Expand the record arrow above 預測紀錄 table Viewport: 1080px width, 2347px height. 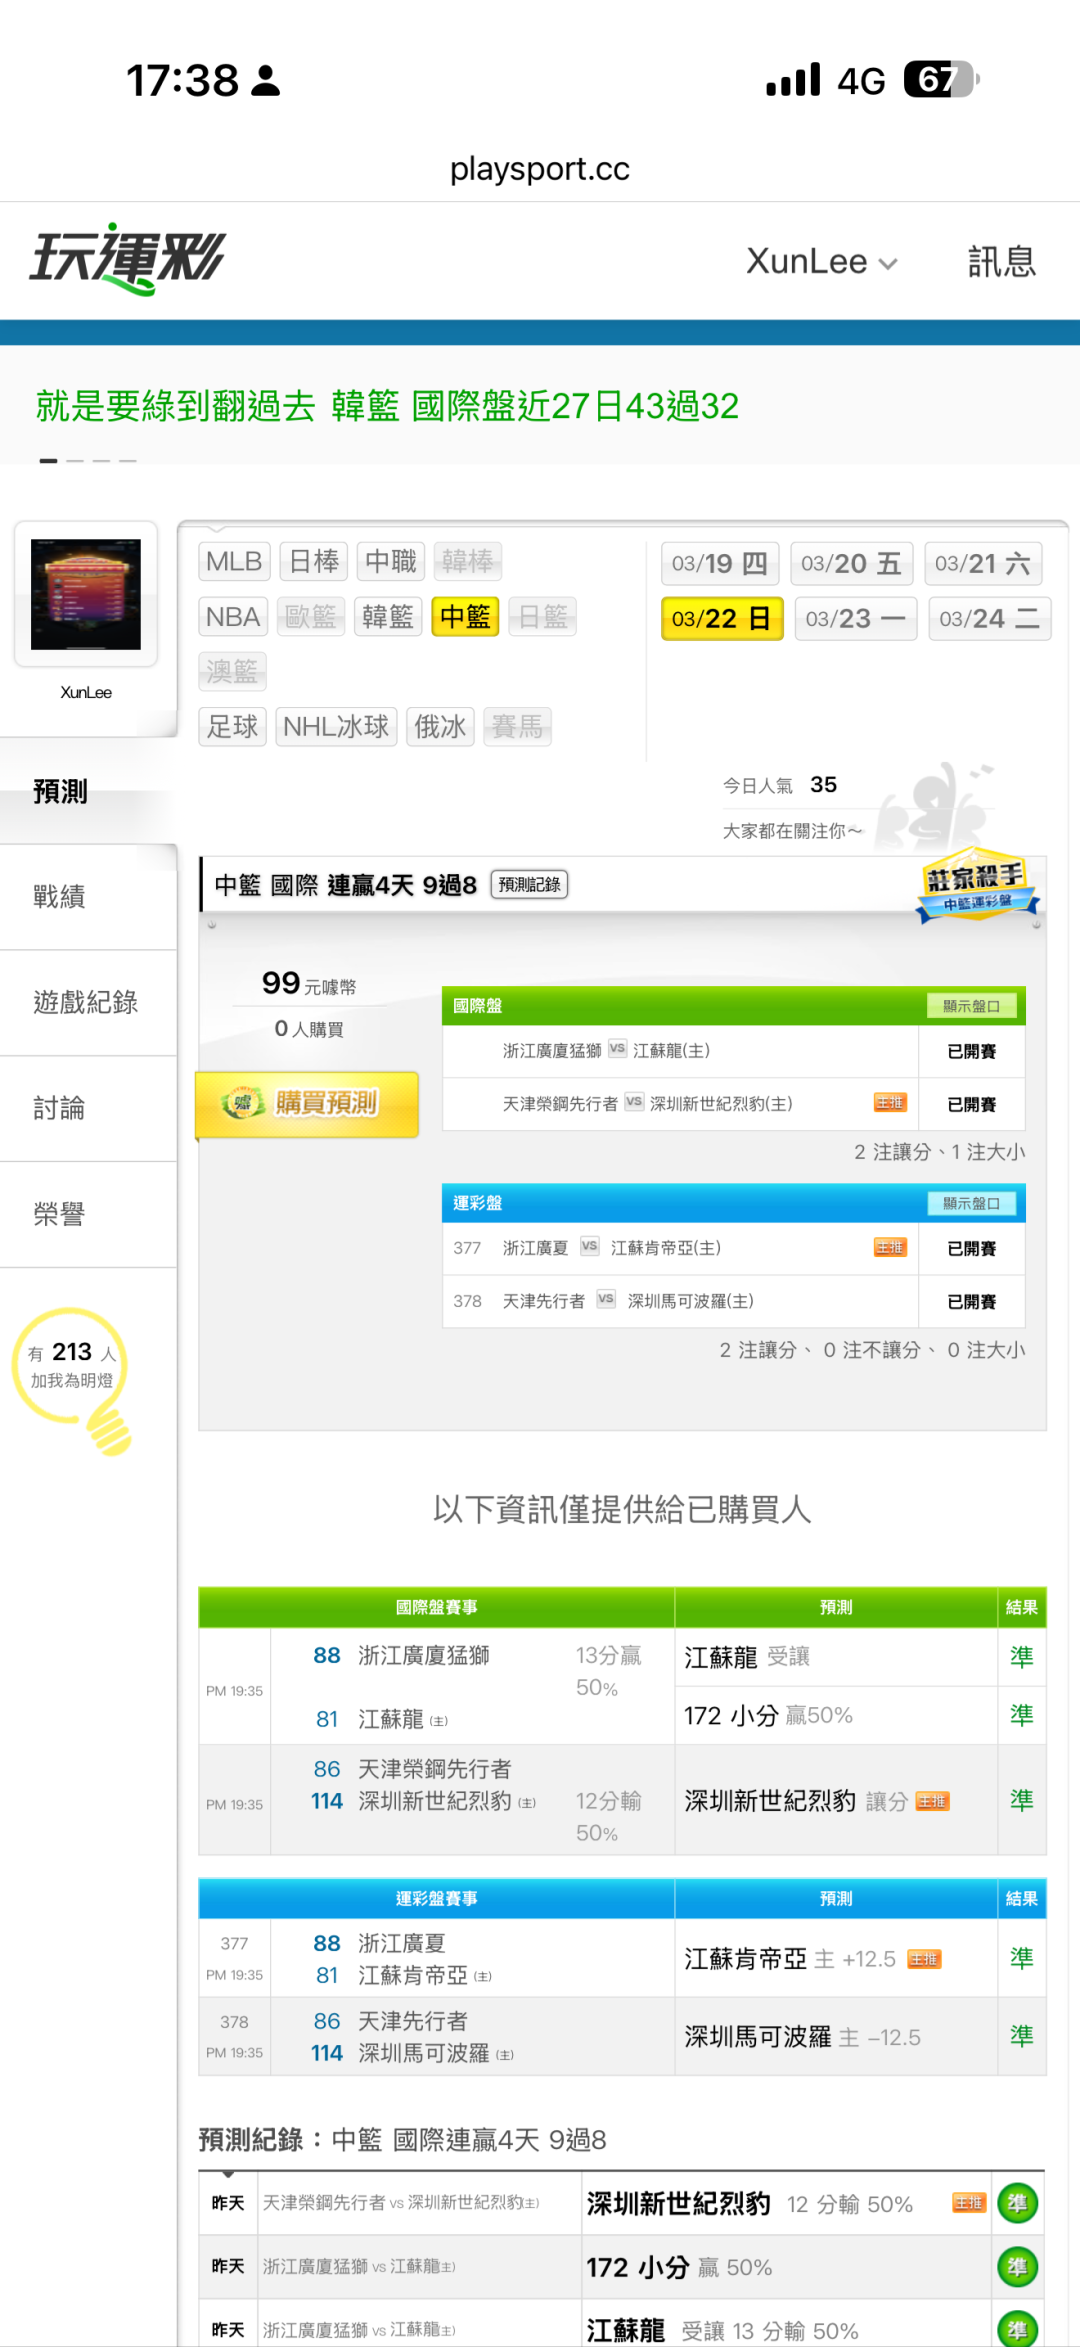229,2174
